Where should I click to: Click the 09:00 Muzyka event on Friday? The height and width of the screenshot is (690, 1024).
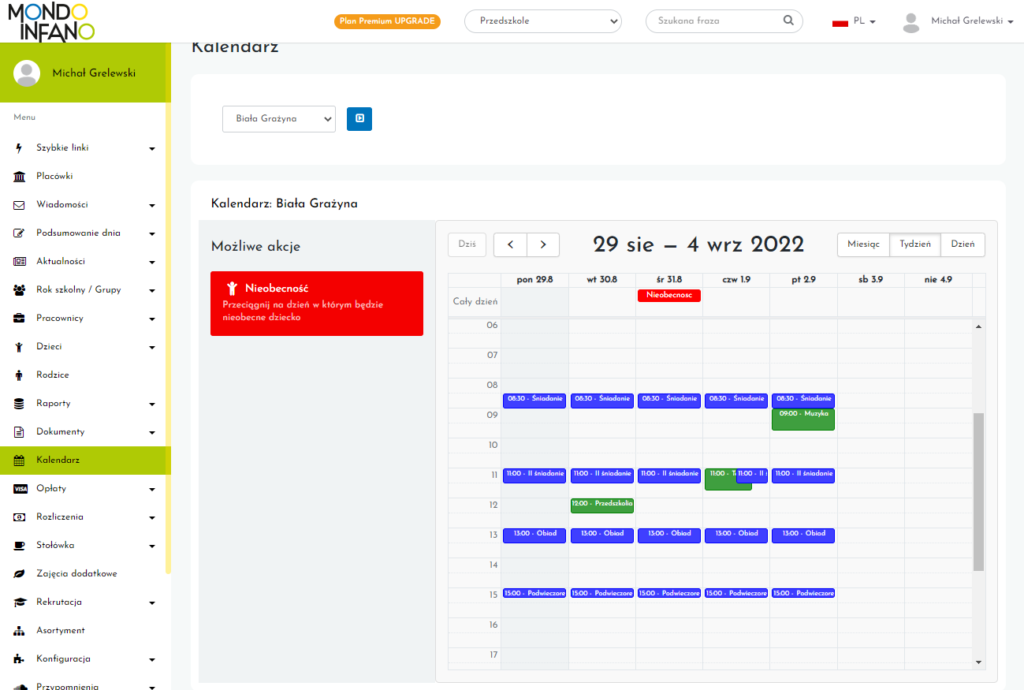pyautogui.click(x=803, y=419)
